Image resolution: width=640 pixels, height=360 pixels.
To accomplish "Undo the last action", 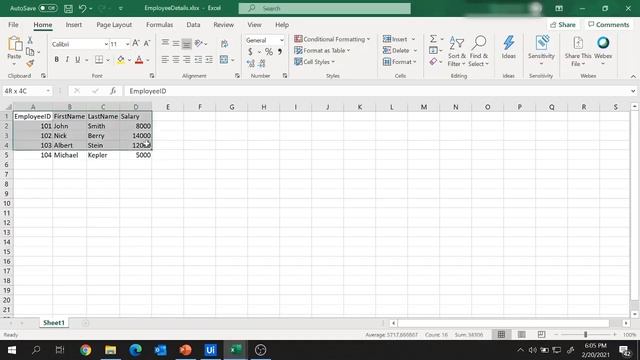I will coord(82,8).
